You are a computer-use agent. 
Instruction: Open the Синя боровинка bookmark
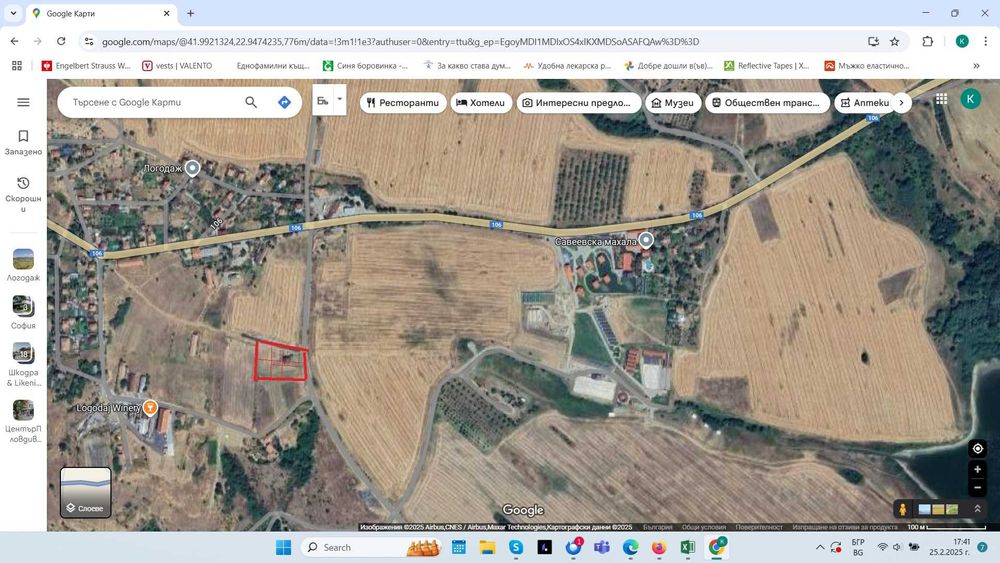click(365, 66)
